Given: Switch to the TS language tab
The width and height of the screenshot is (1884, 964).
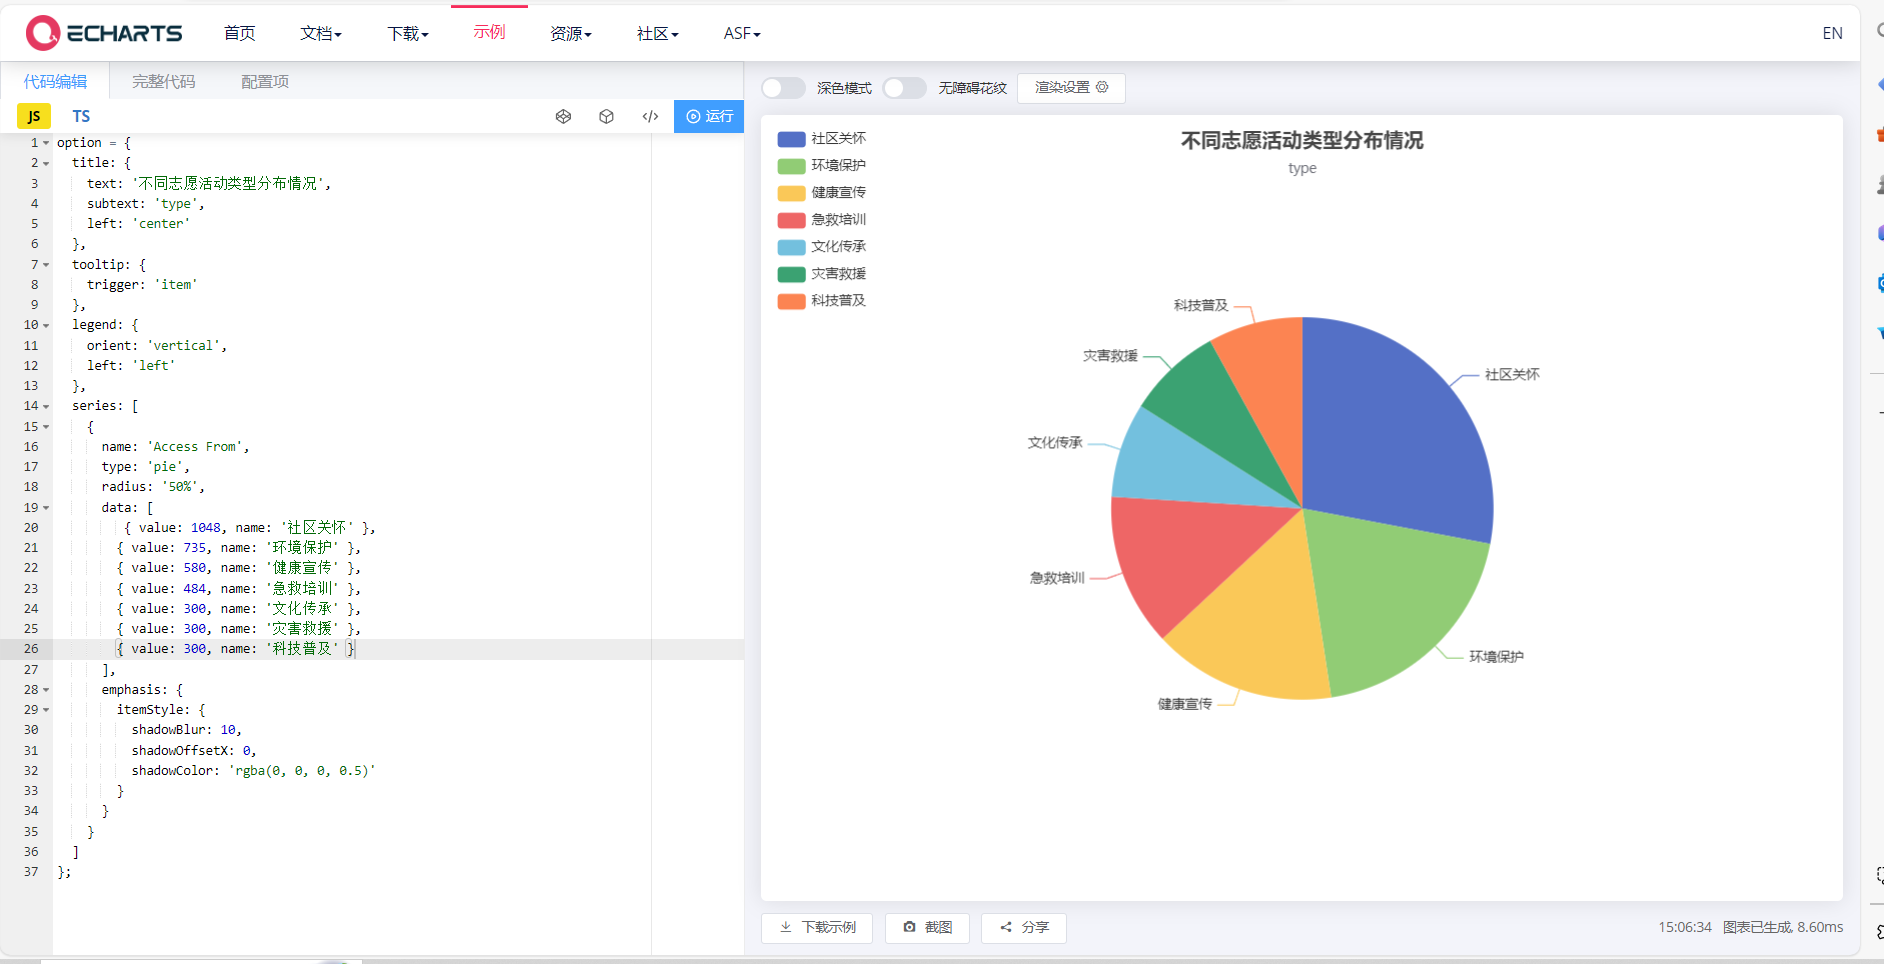Looking at the screenshot, I should click(81, 116).
